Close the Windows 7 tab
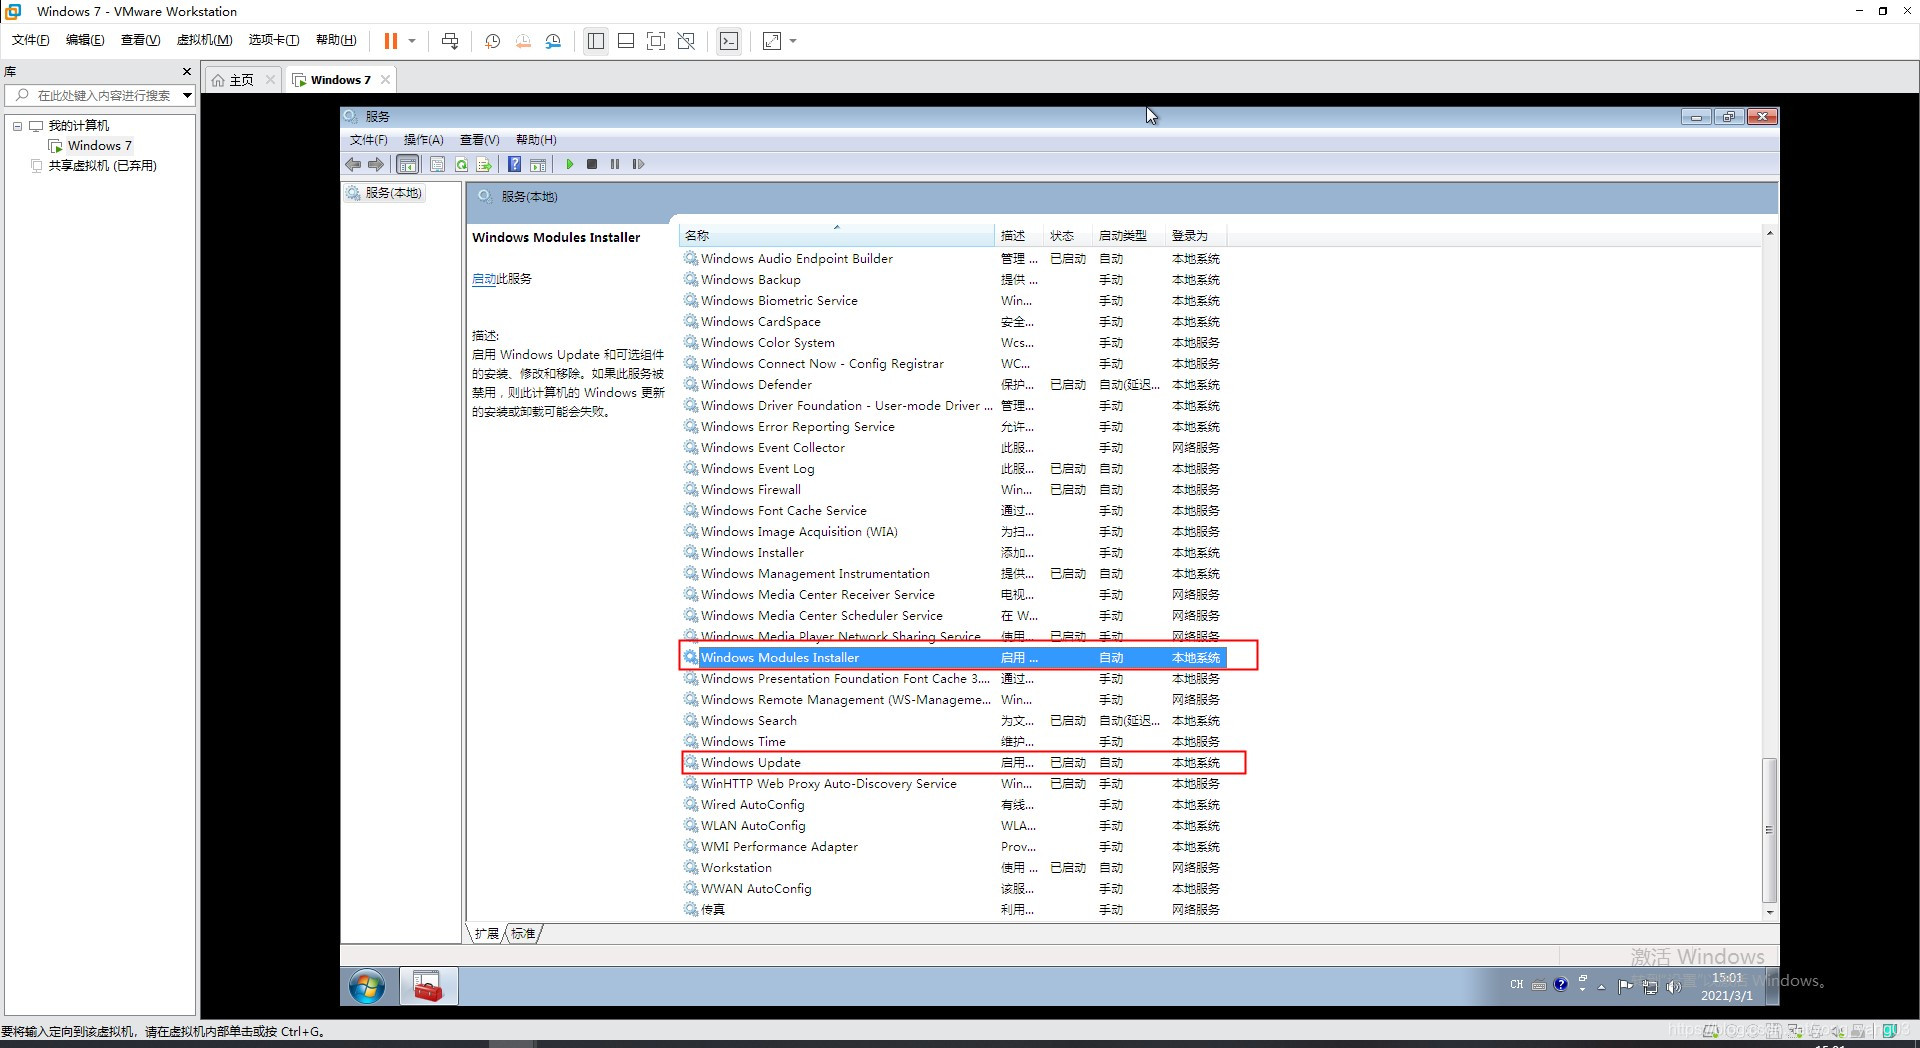Screen dimensions: 1920x1048 point(385,79)
